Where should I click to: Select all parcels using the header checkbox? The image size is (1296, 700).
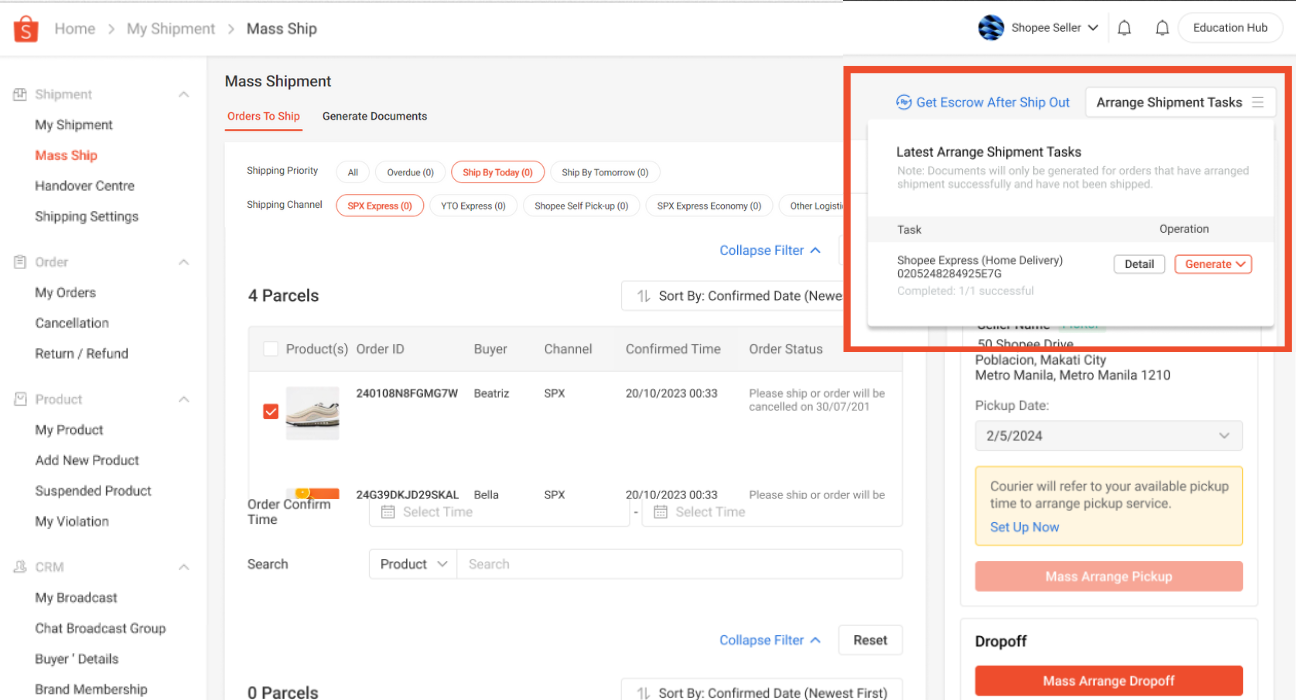pyautogui.click(x=268, y=348)
